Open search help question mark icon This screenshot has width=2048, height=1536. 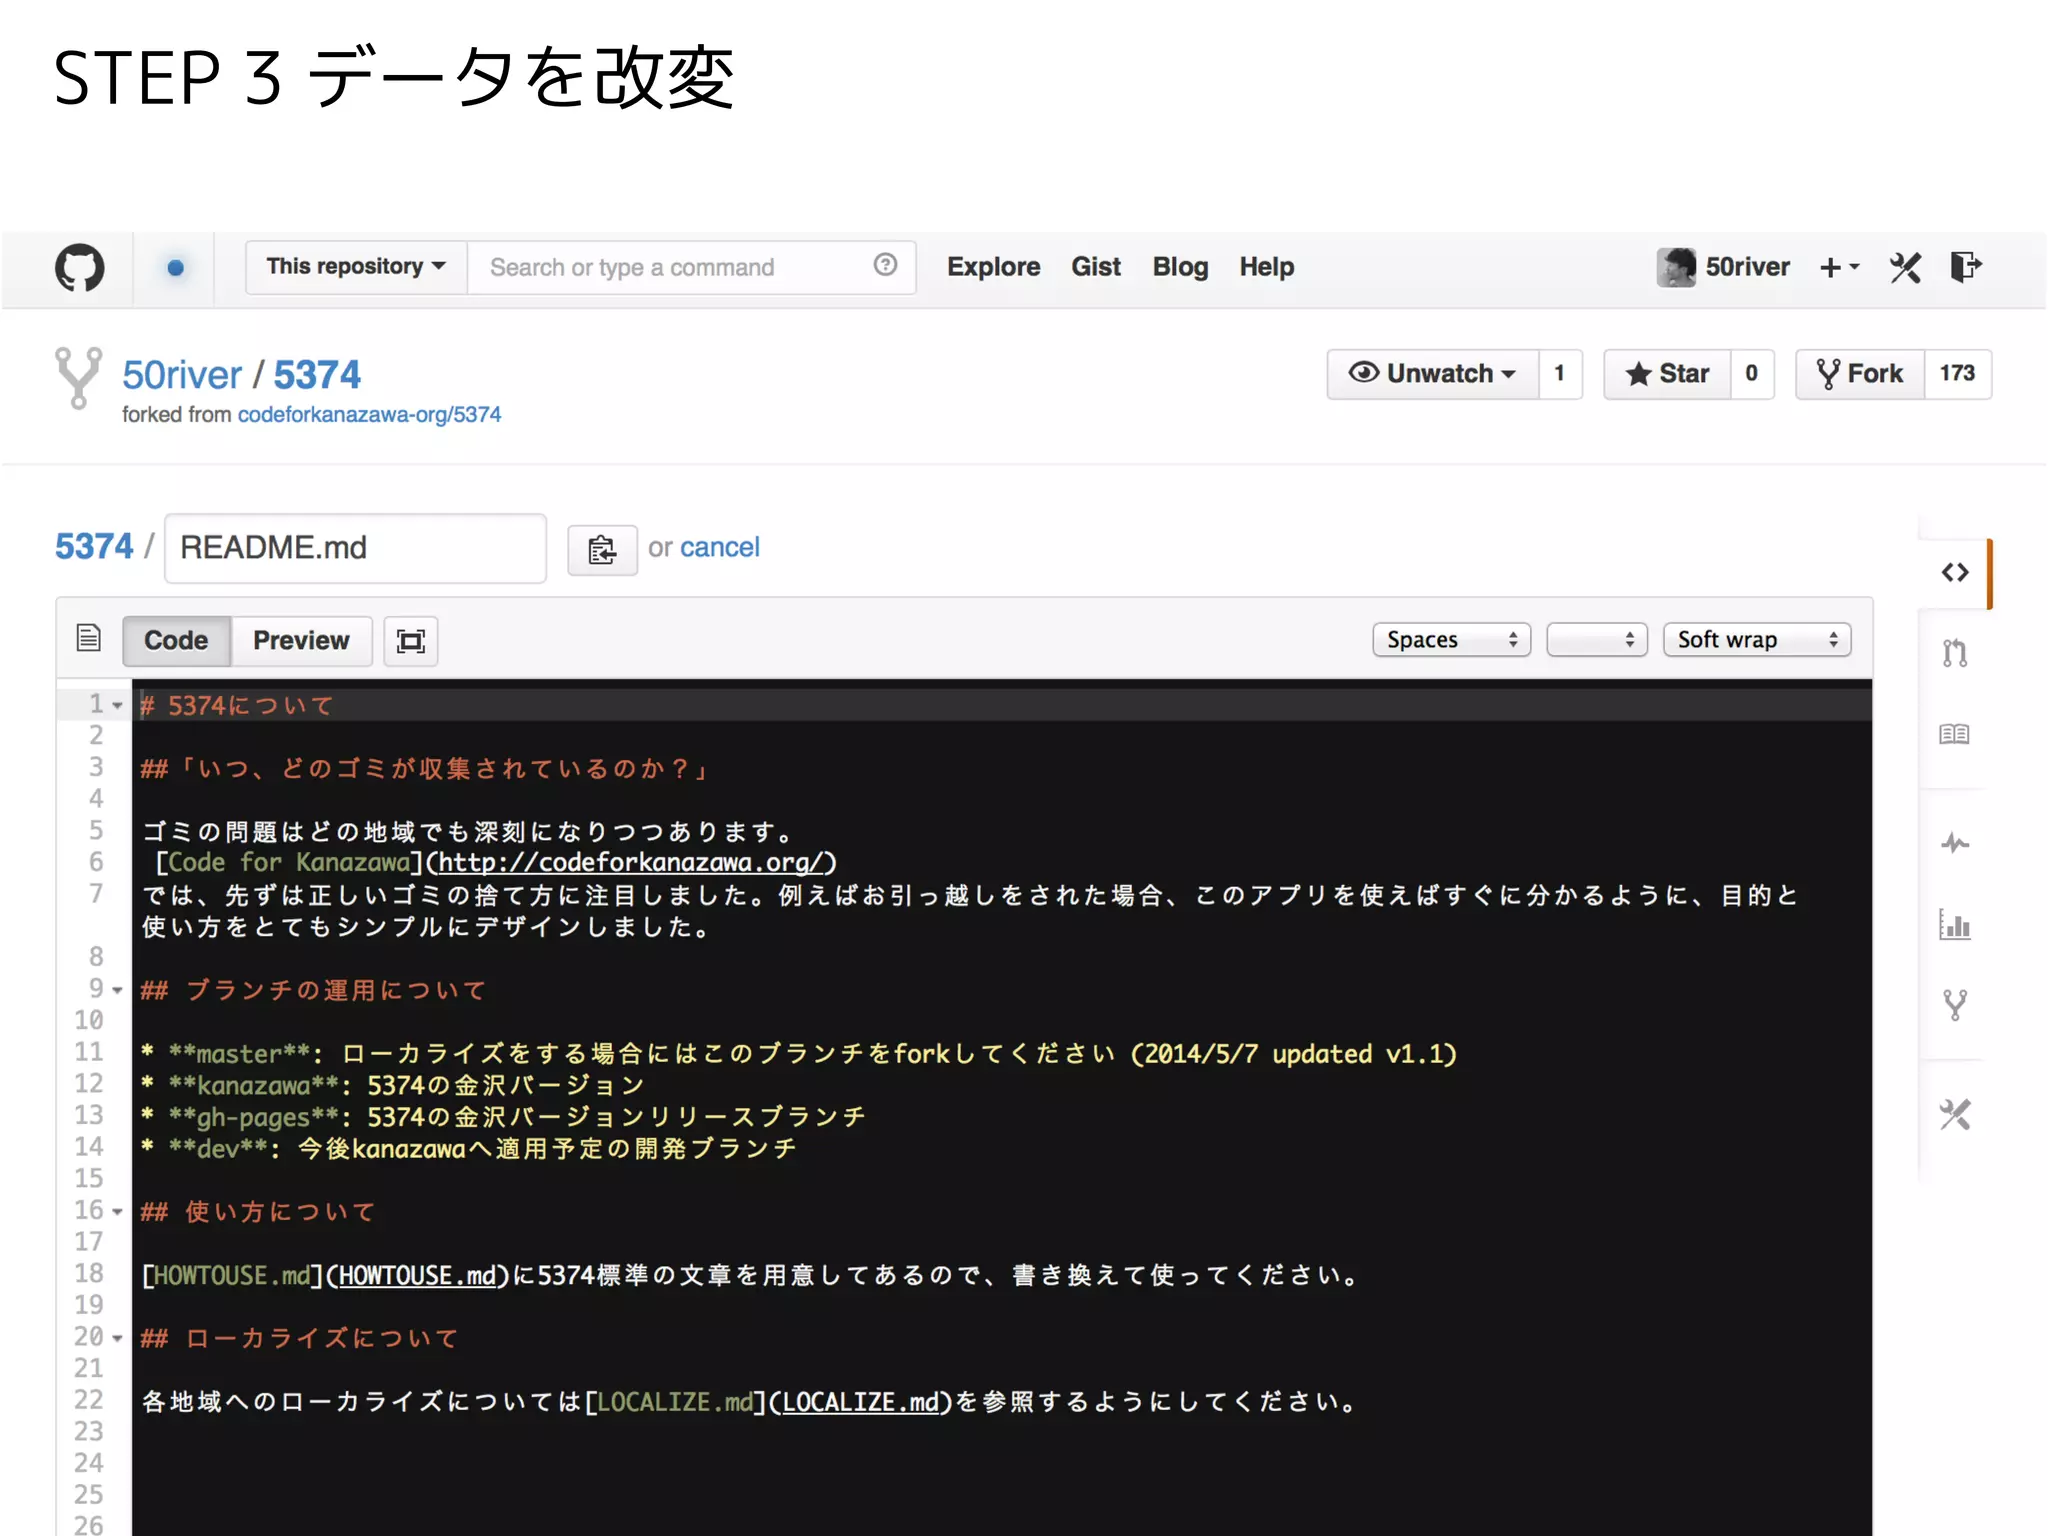coord(885,265)
